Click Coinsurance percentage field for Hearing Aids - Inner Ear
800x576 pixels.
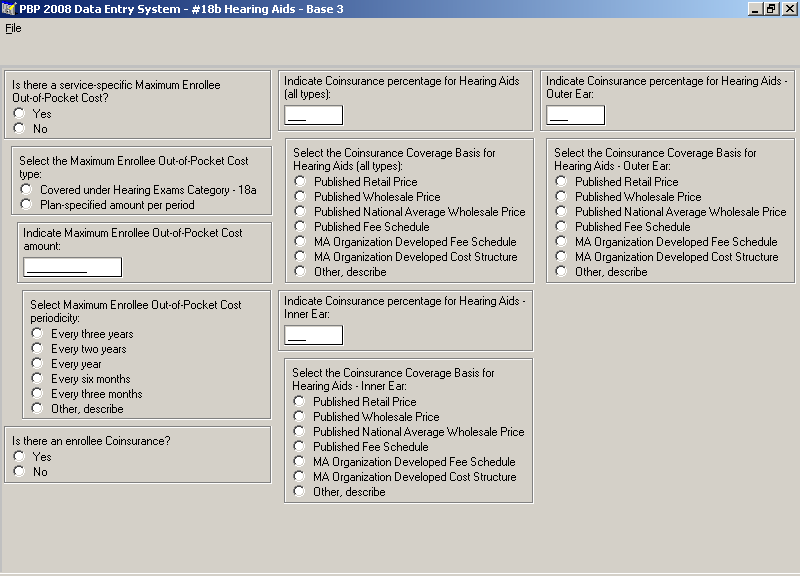click(x=313, y=335)
